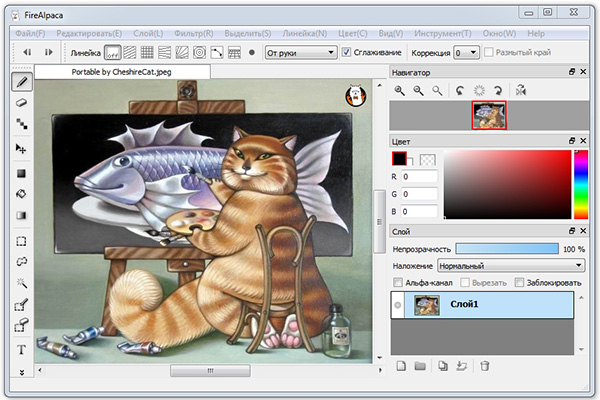Select the Brush tool in the left toolbar

coord(22,81)
